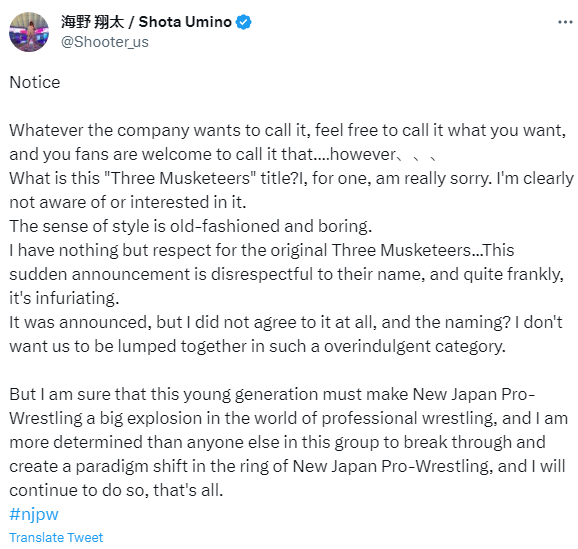Click the line "it's infuriating."
578x549 pixels.
64,298
